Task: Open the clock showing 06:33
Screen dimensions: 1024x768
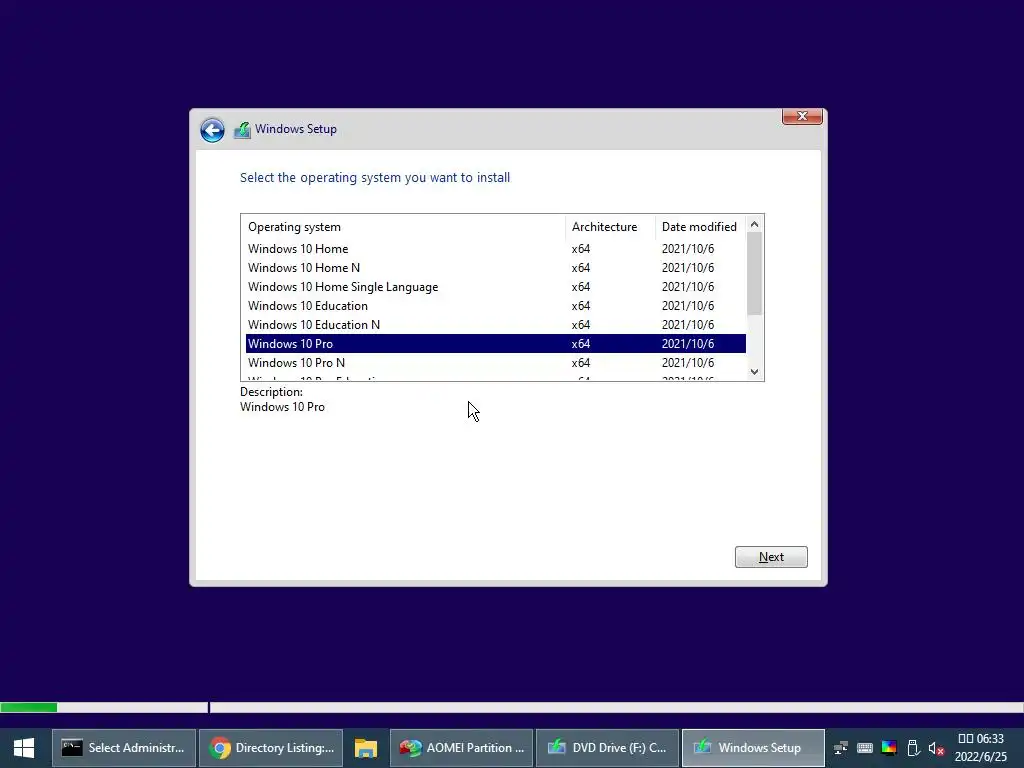Action: click(x=981, y=748)
